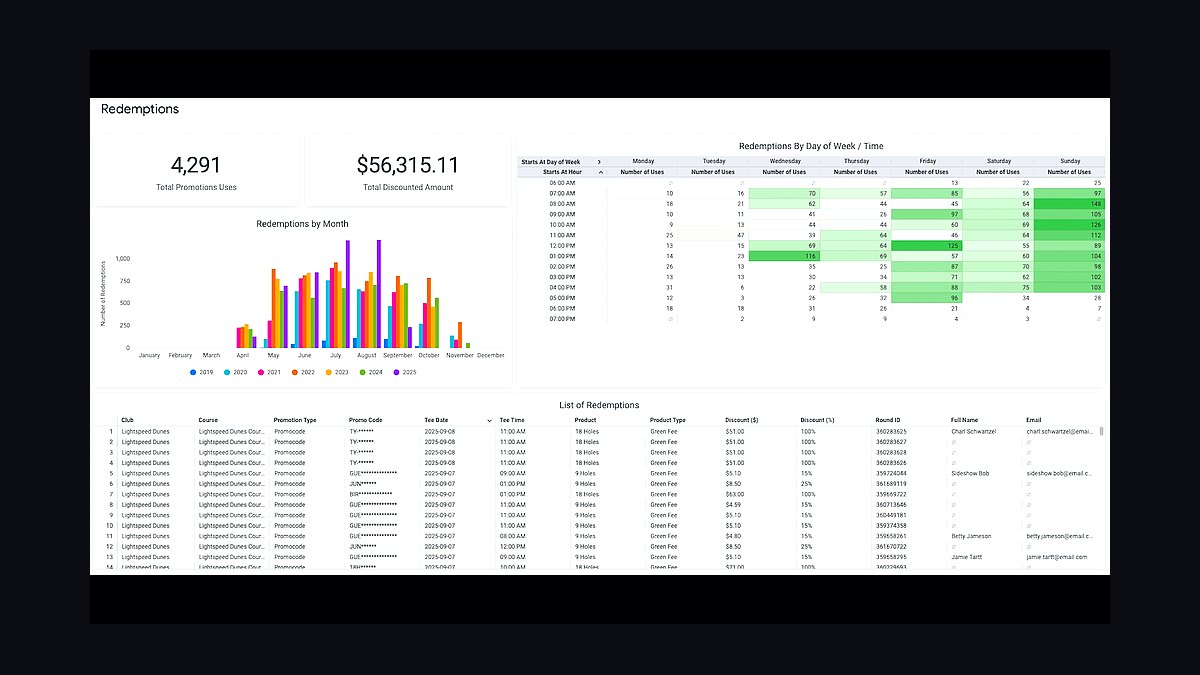1200x675 pixels.
Task: Click Round ID 359669722
Action: [891, 494]
